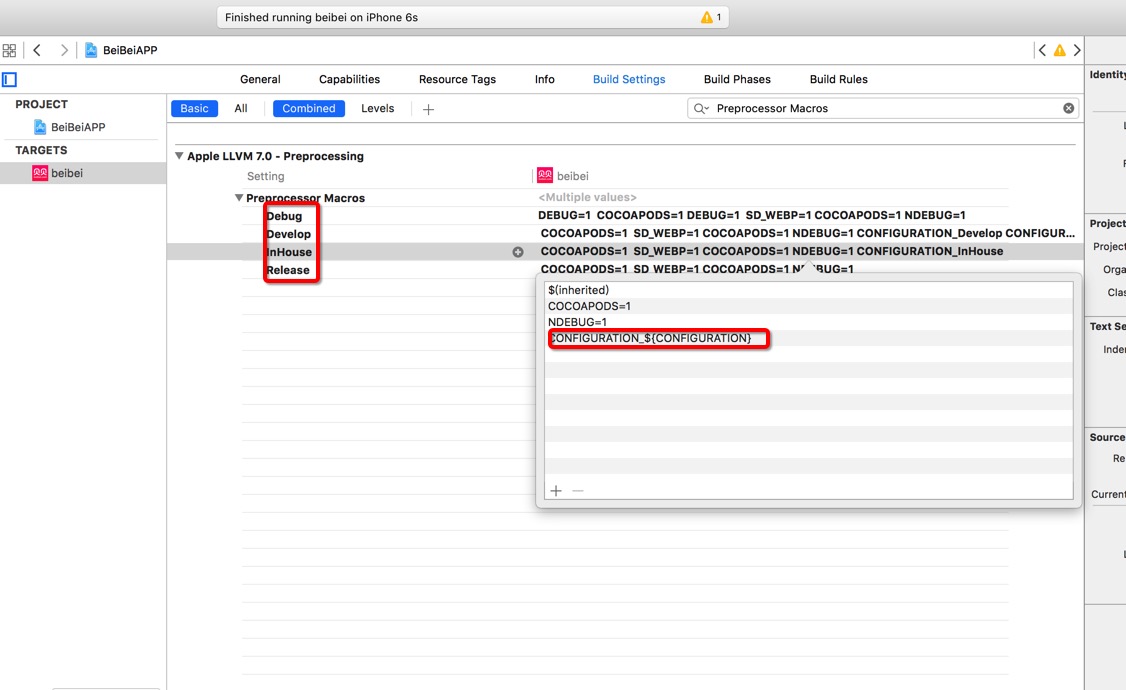Switch to the Capabilities tab
Viewport: 1126px width, 690px height.
[x=349, y=80]
